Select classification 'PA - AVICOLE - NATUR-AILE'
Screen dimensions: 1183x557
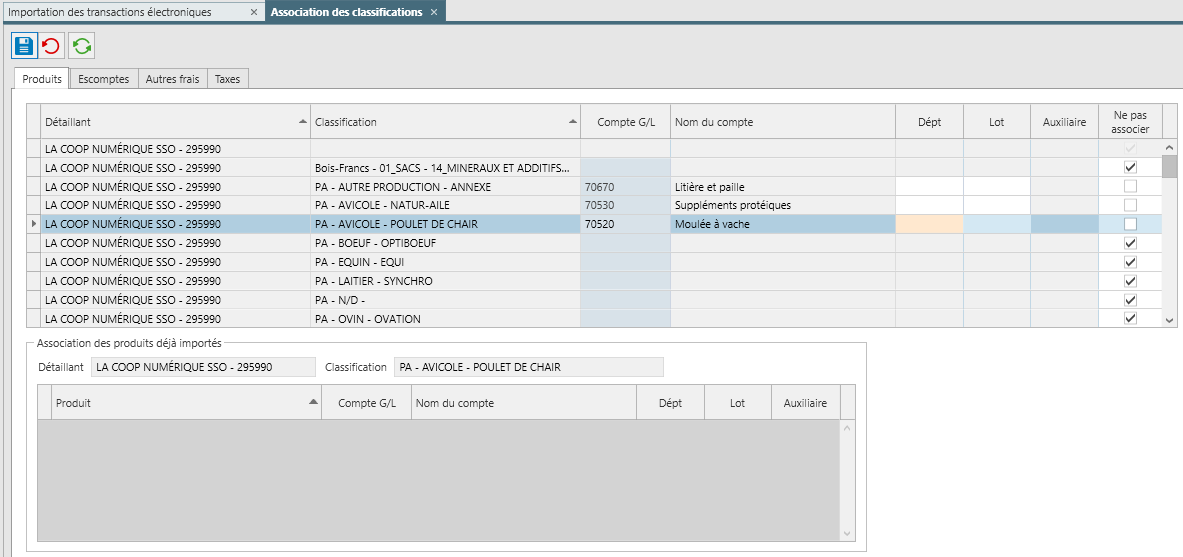coord(445,205)
